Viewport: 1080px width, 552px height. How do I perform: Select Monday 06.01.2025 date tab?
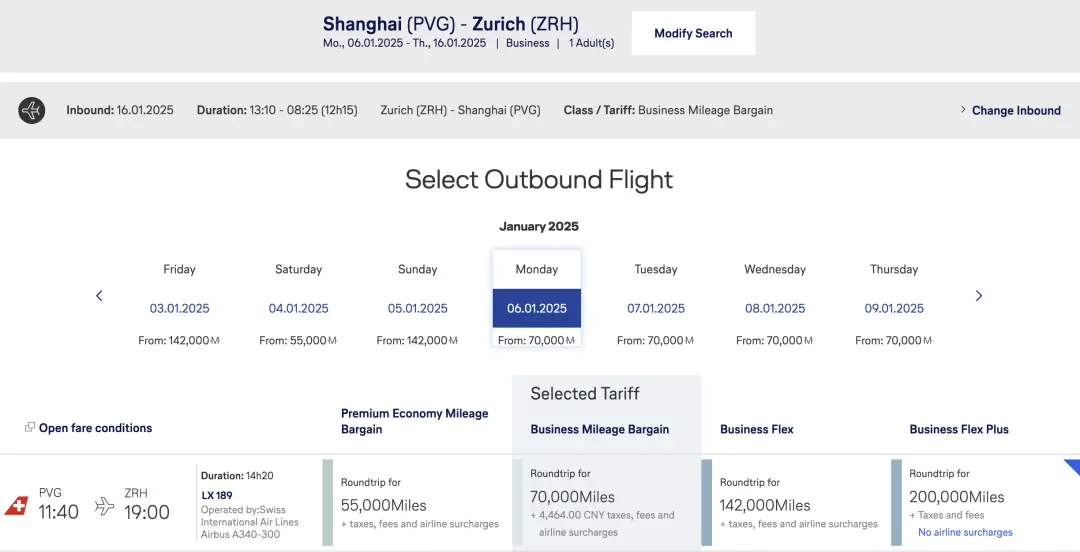point(537,298)
